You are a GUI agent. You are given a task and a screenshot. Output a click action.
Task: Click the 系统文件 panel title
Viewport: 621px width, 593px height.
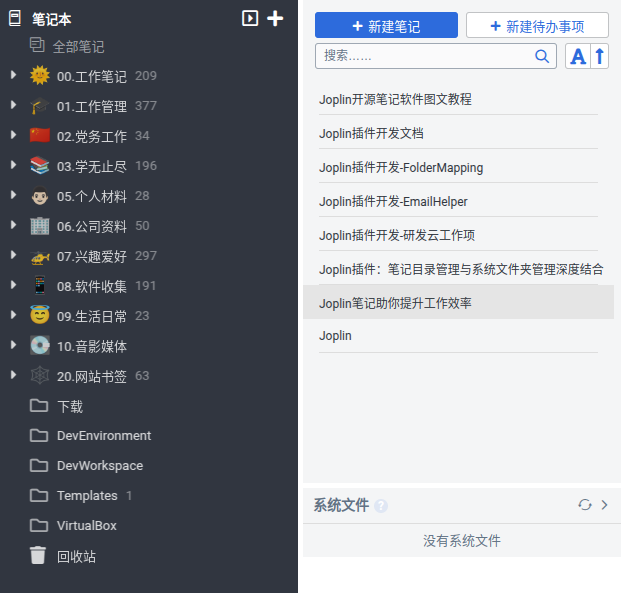point(341,505)
